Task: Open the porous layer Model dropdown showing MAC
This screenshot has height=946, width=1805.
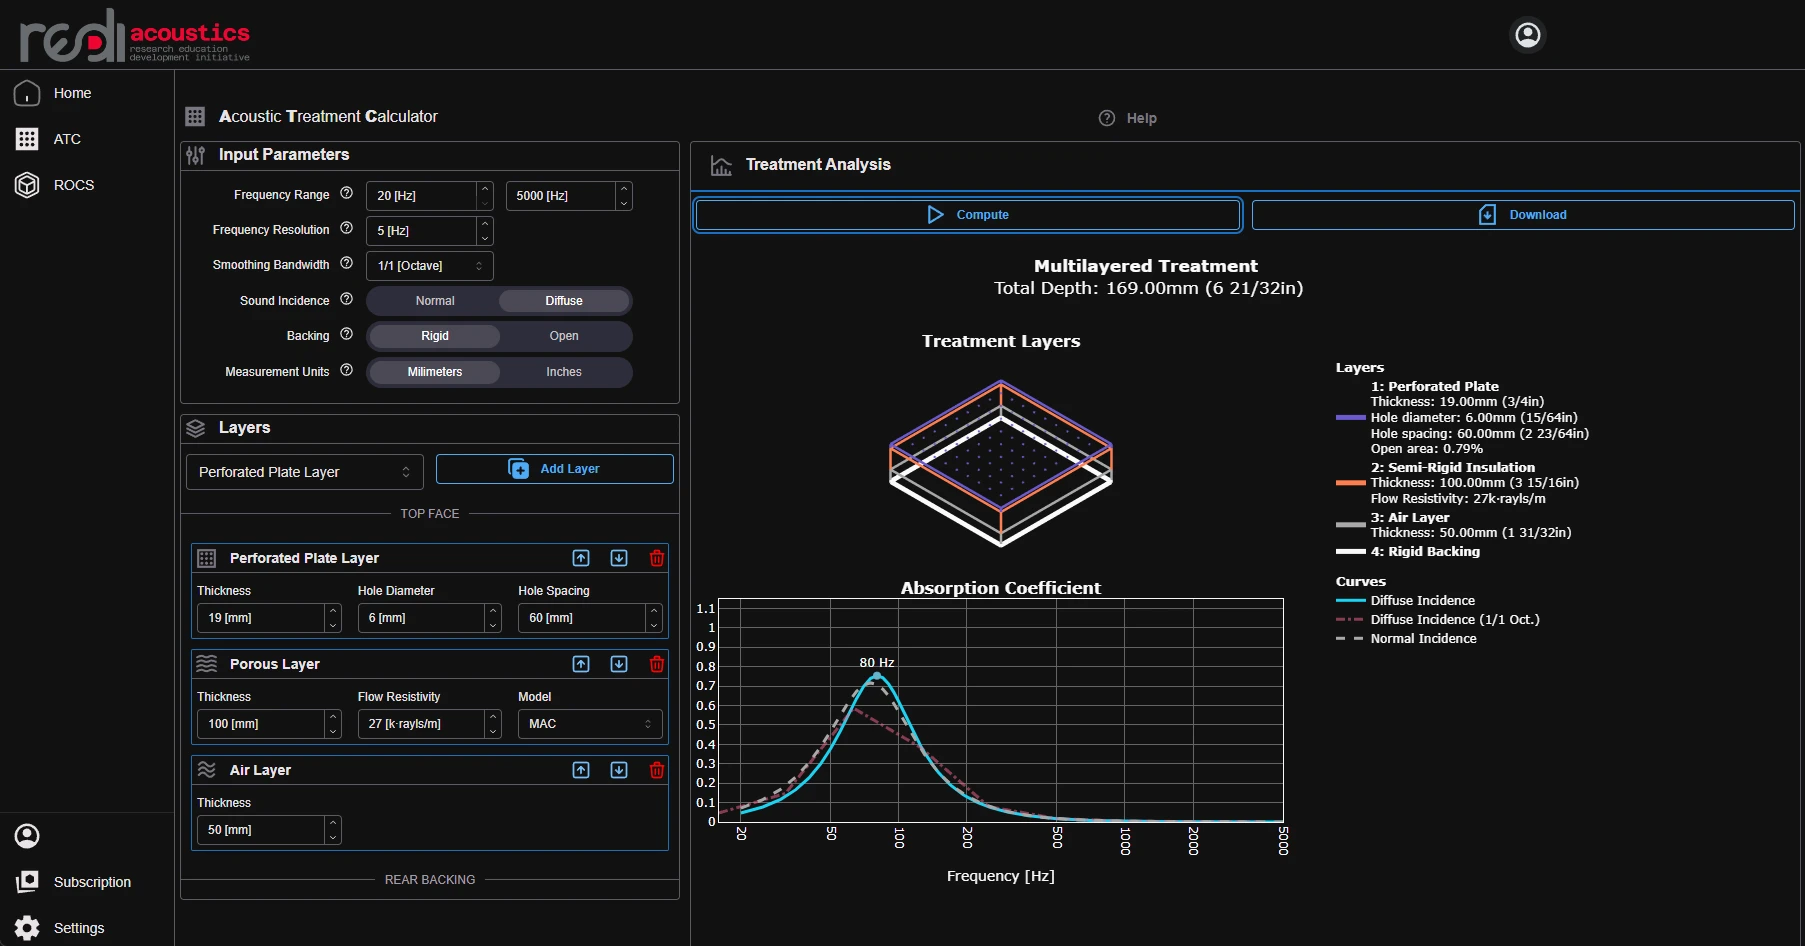Action: tap(589, 724)
